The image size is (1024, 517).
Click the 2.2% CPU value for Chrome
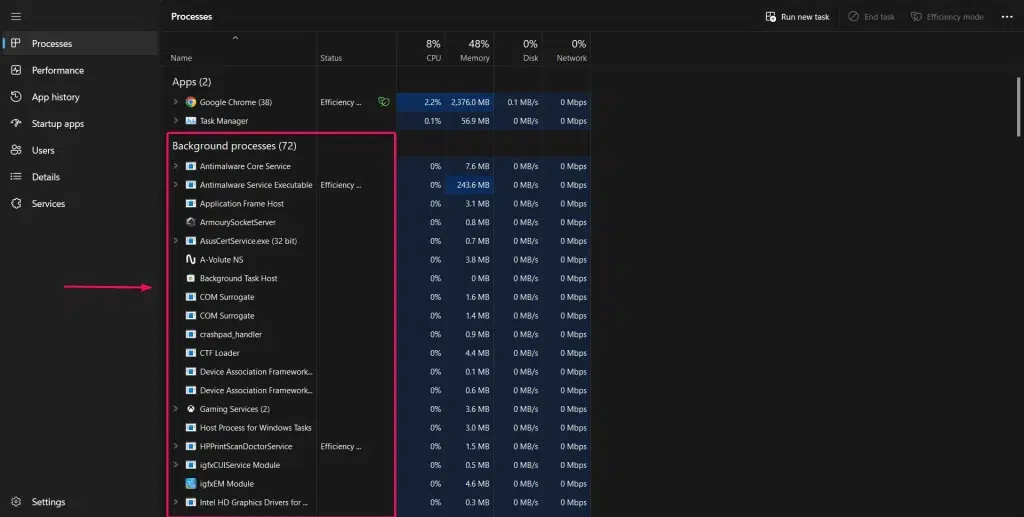(432, 102)
